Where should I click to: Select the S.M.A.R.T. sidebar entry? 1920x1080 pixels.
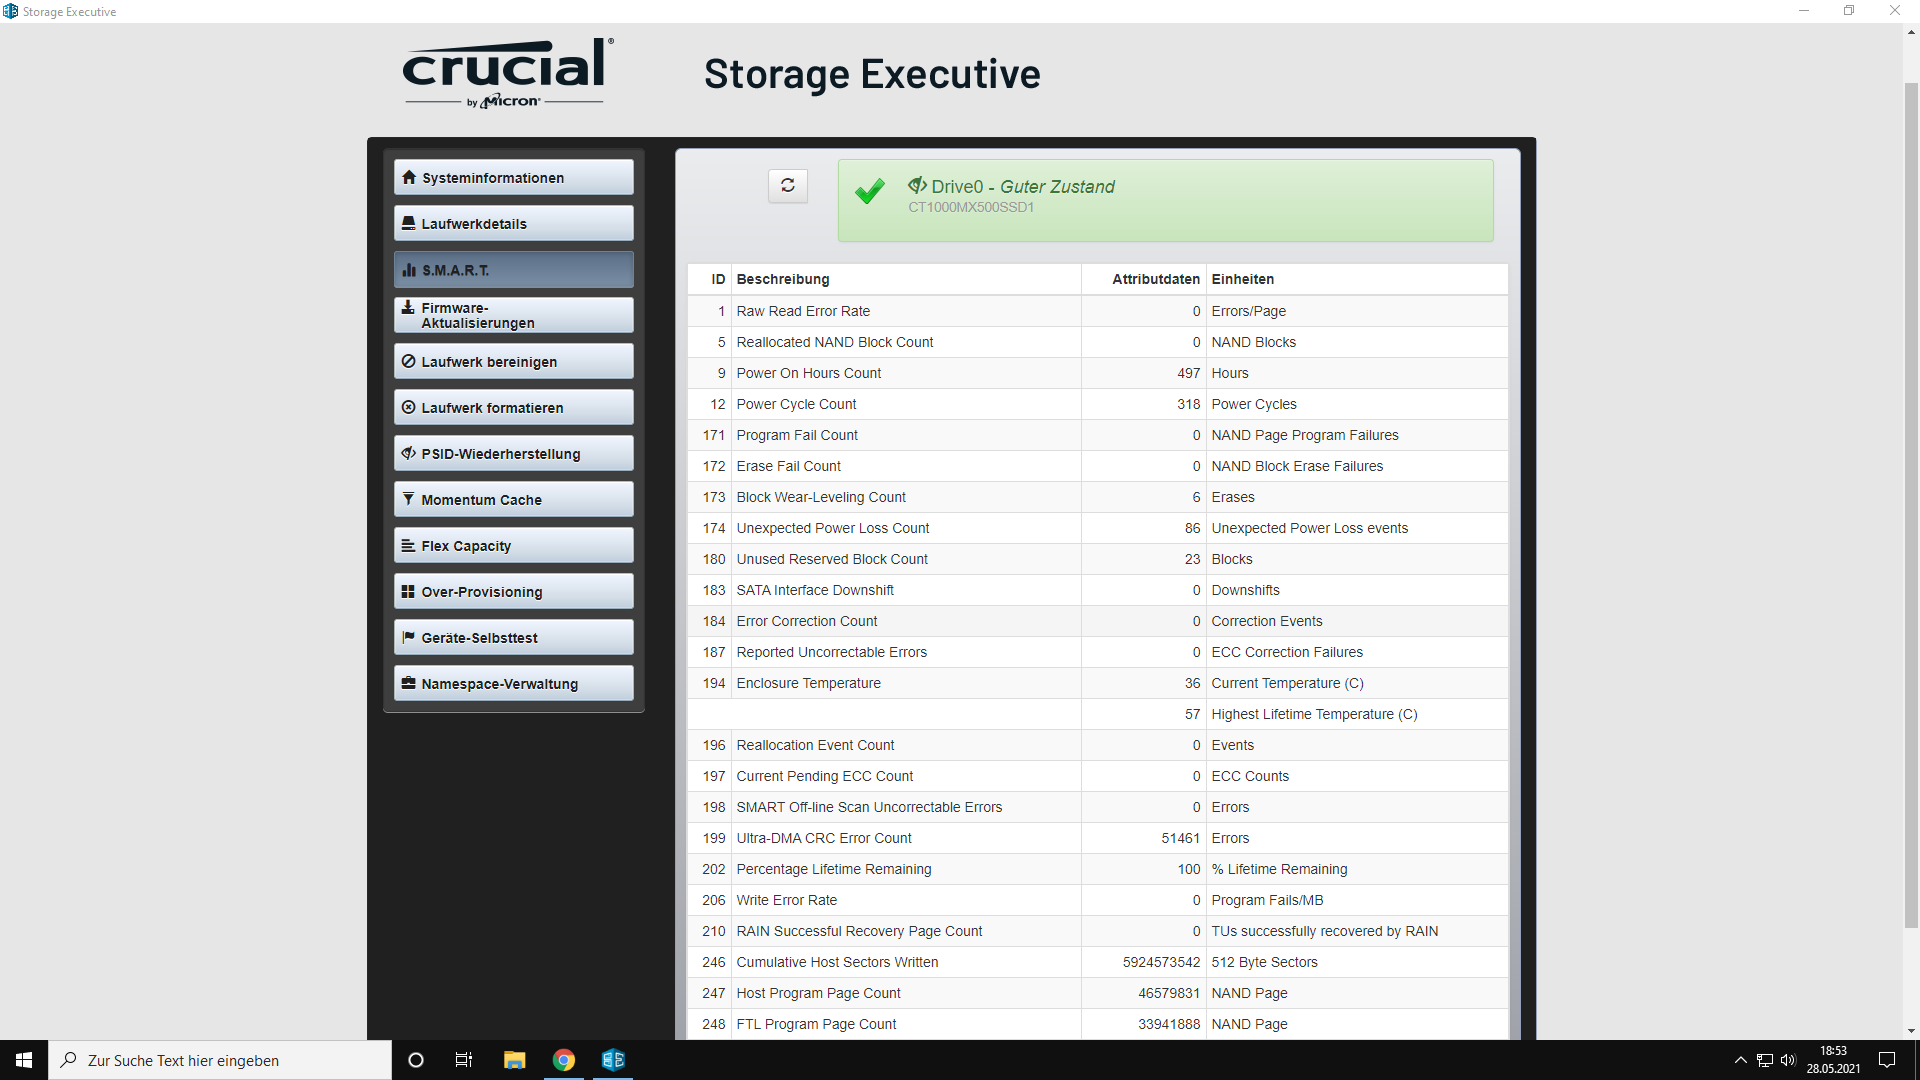513,270
